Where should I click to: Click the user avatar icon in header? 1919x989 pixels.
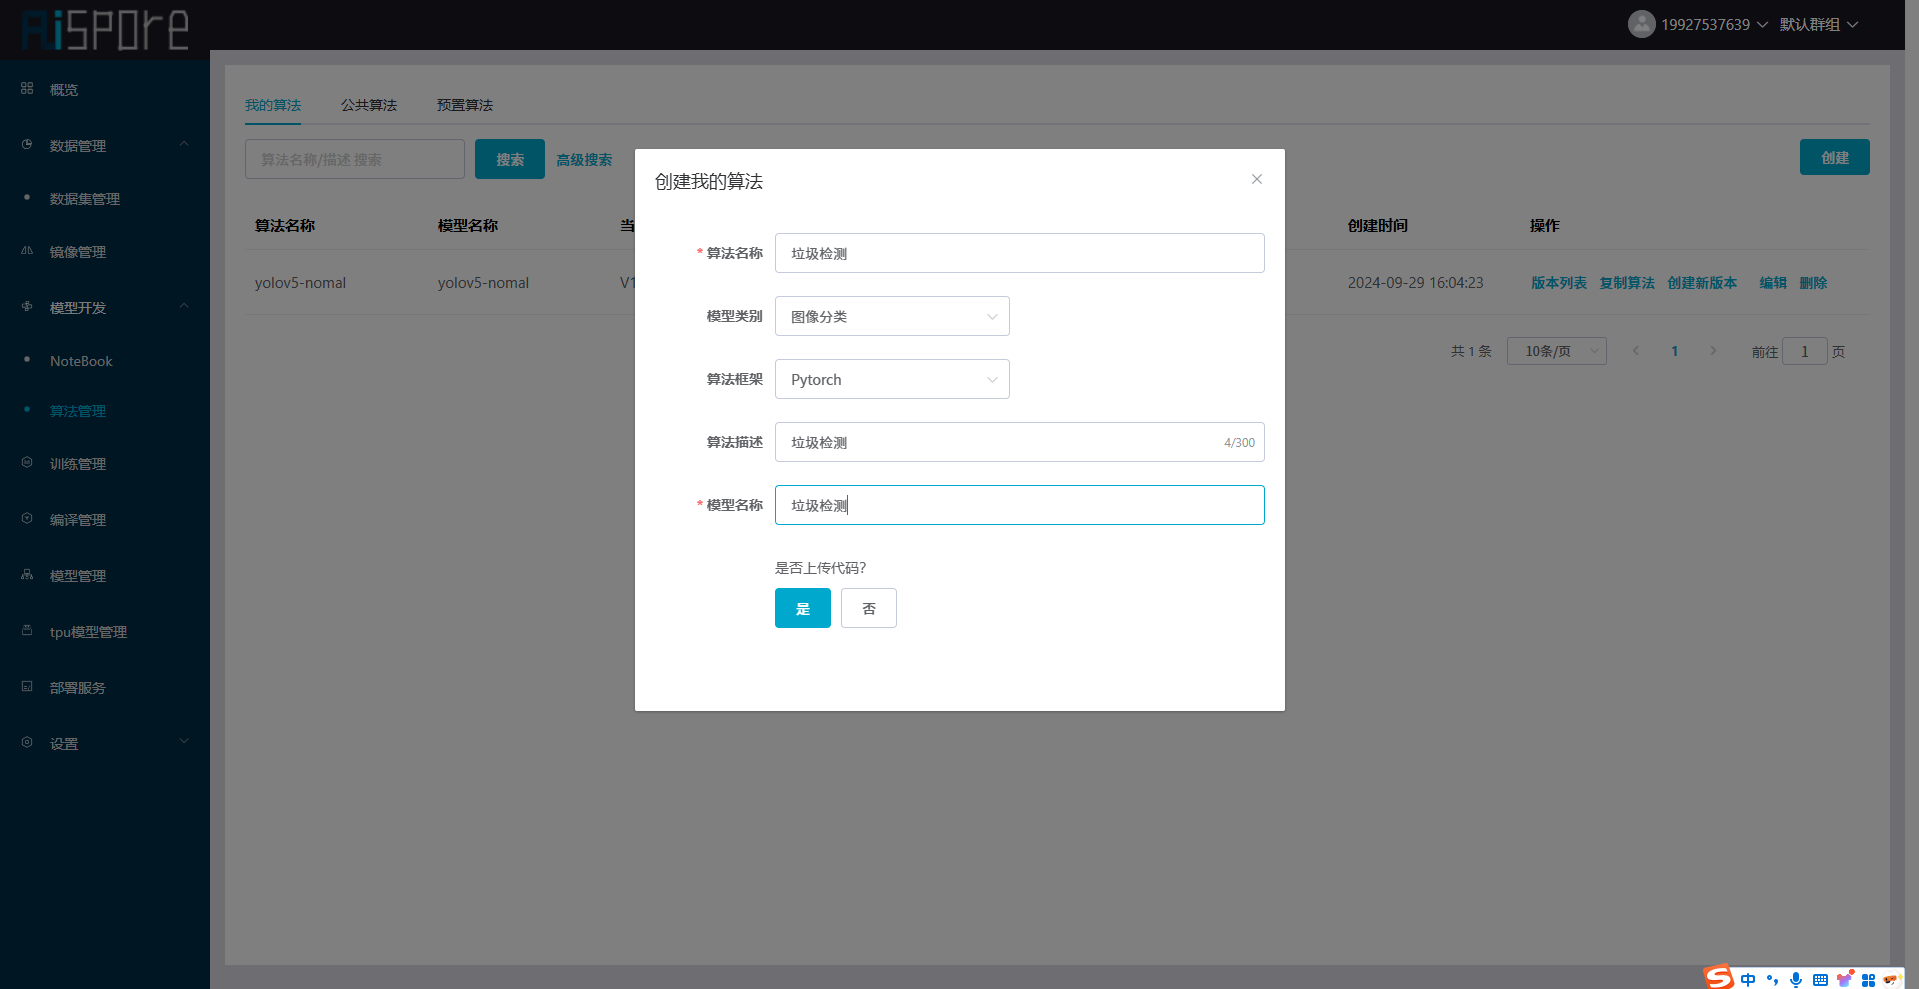[1641, 24]
